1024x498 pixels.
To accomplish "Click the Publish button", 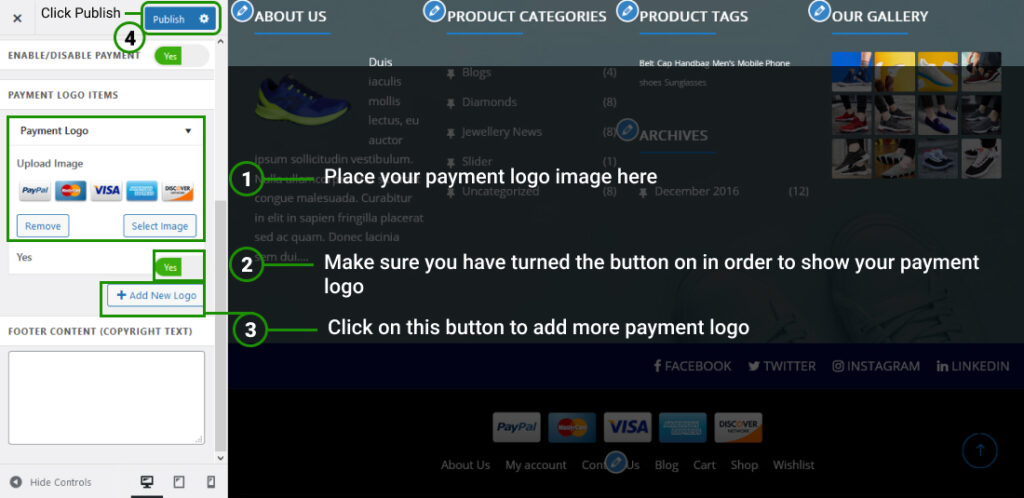I will pos(169,19).
